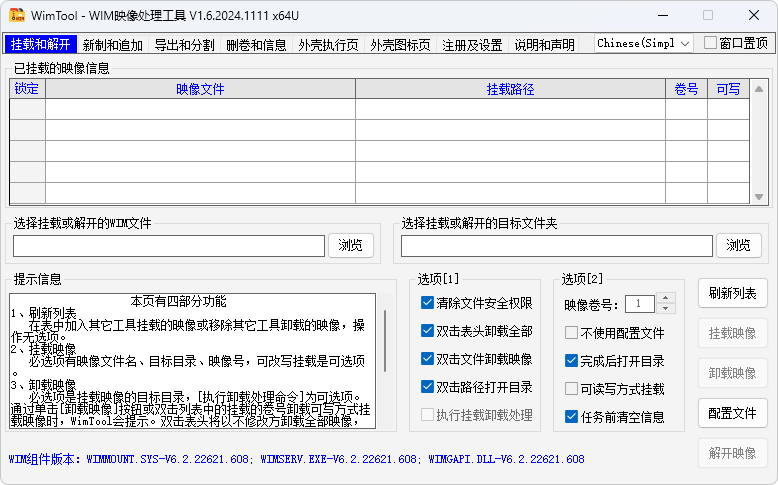
Task: Click the WimTool app icon in title bar
Action: 16,15
